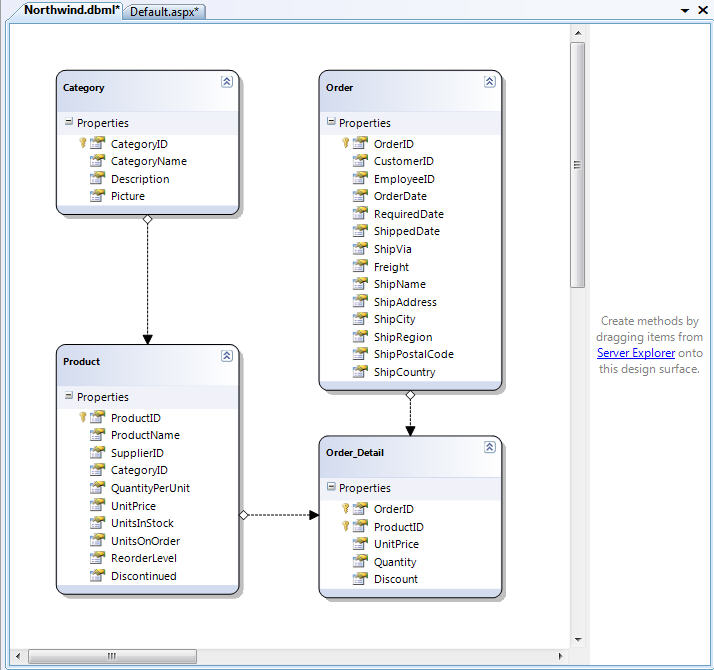This screenshot has width=714, height=670.
Task: Click the property icon beside Discontinued
Action: pos(97,576)
